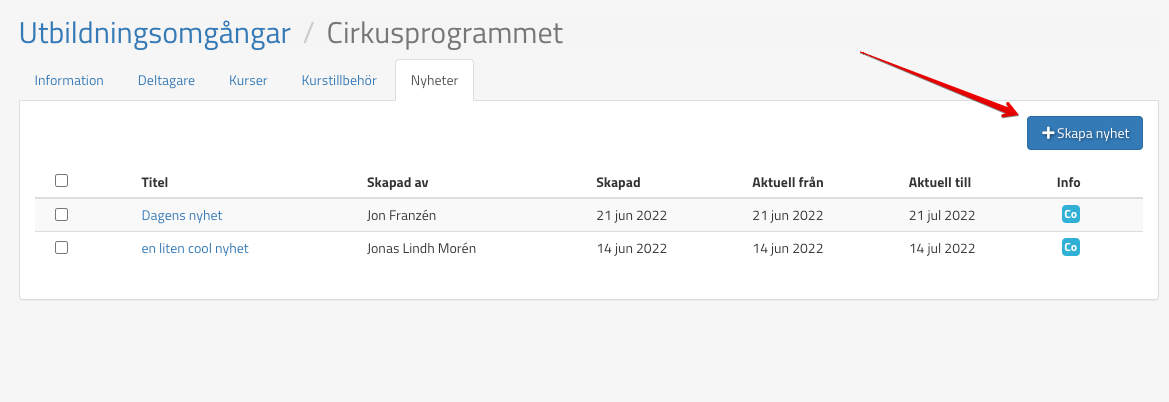The image size is (1169, 402).
Task: Click the plus icon on Skapa nyhet
Action: click(1048, 133)
